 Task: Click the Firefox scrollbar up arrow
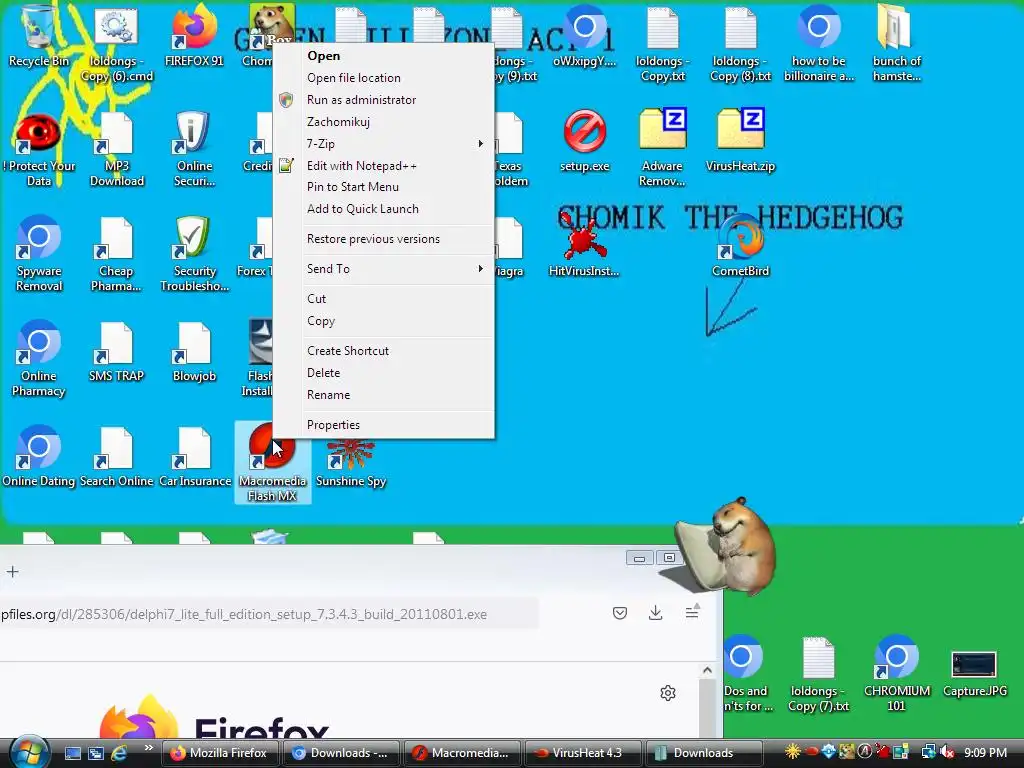(707, 671)
